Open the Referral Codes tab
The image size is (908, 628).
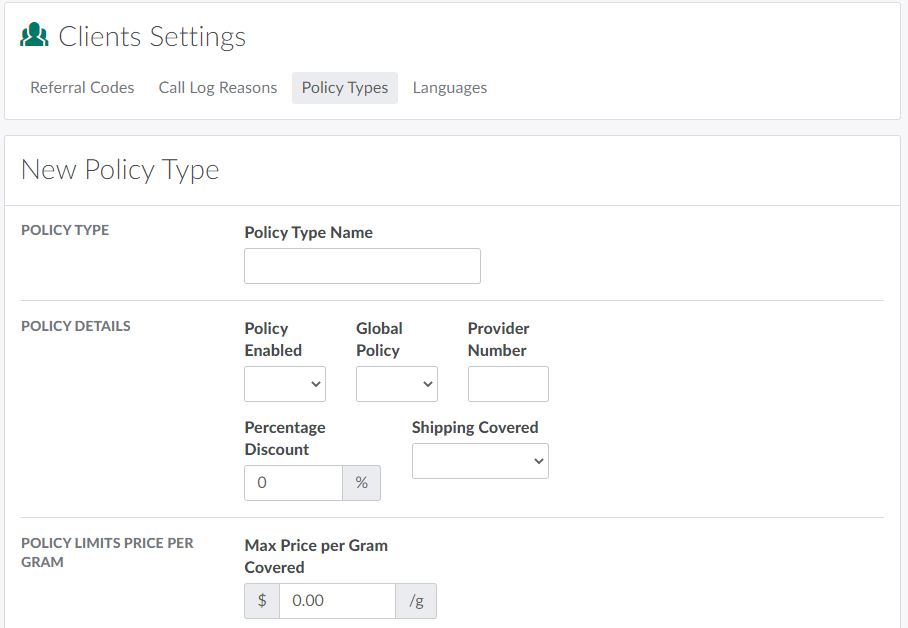click(x=82, y=88)
